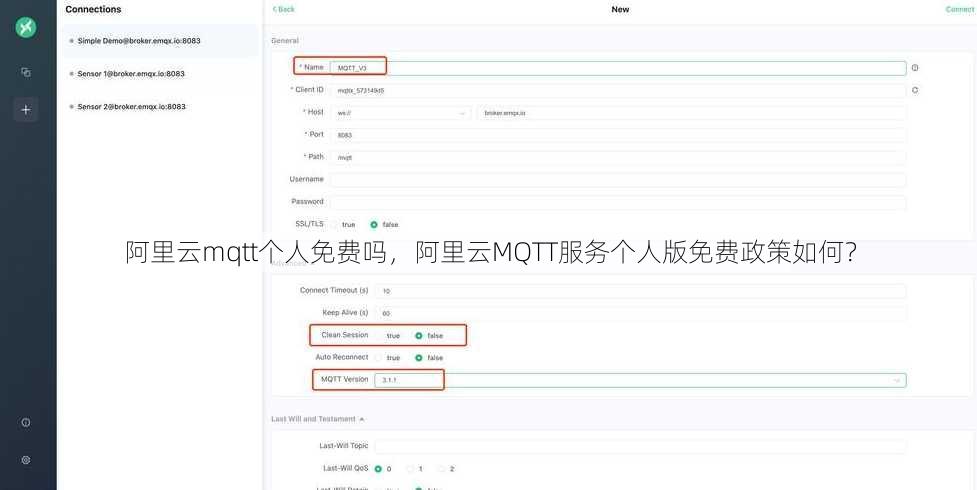Click the Port field showing 8083

pyautogui.click(x=617, y=135)
